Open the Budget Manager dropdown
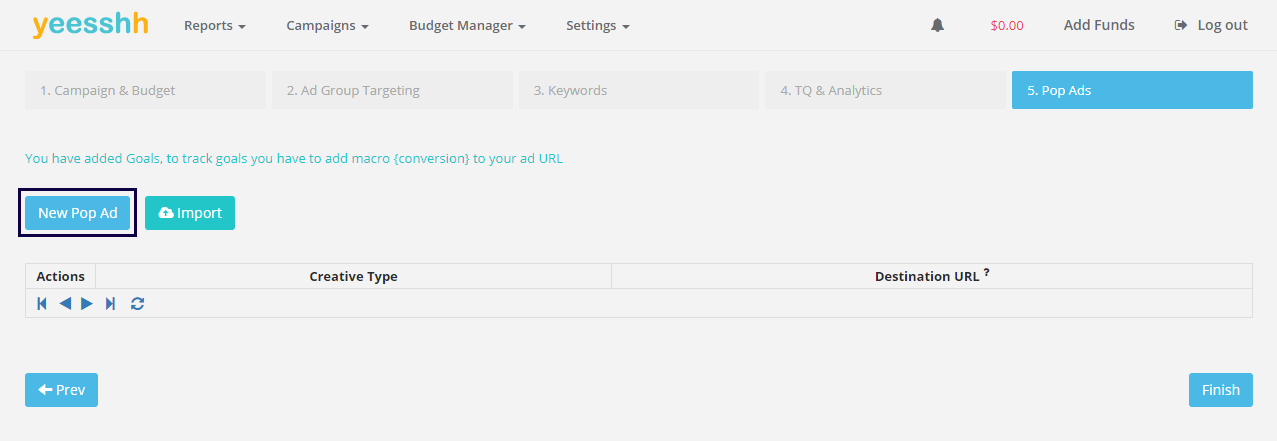Image resolution: width=1277 pixels, height=441 pixels. (467, 25)
